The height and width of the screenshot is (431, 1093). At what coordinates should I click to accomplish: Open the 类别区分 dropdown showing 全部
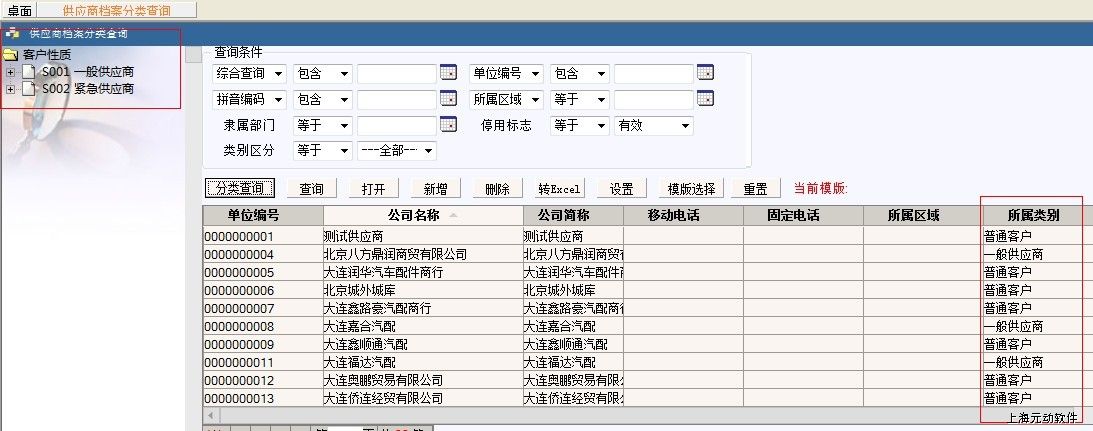coord(396,151)
